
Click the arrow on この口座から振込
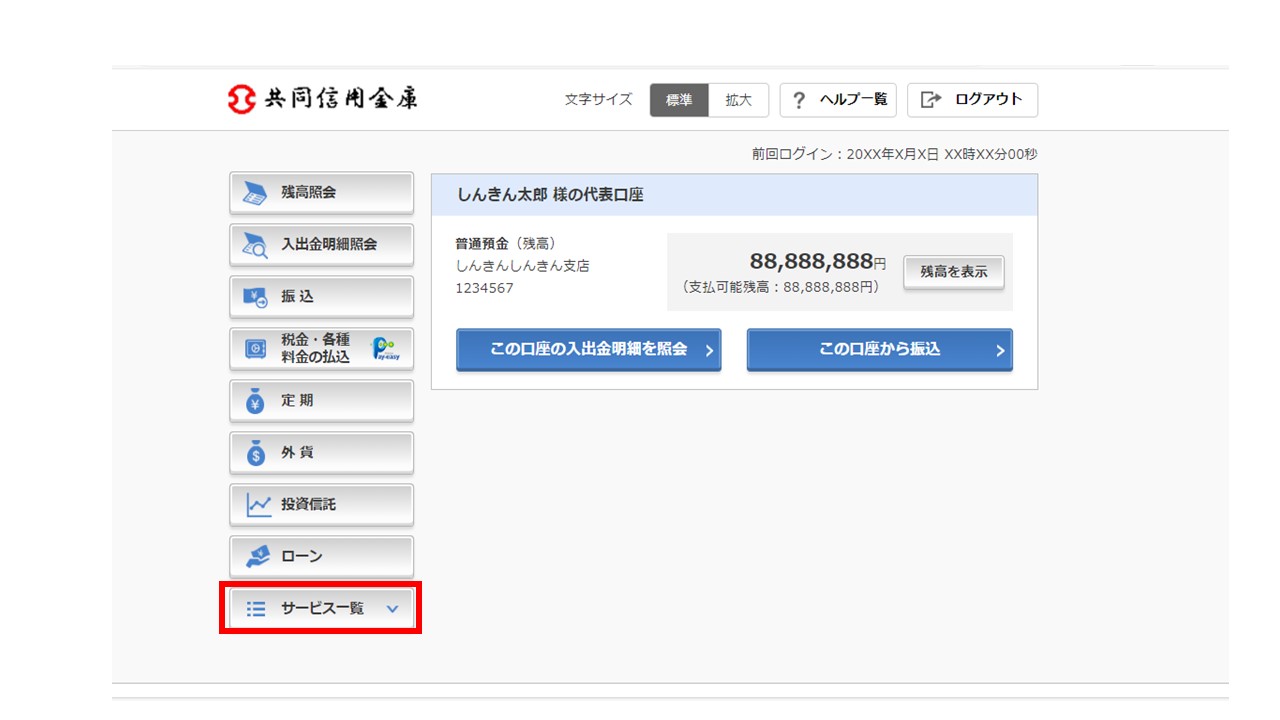pyautogui.click(x=999, y=351)
